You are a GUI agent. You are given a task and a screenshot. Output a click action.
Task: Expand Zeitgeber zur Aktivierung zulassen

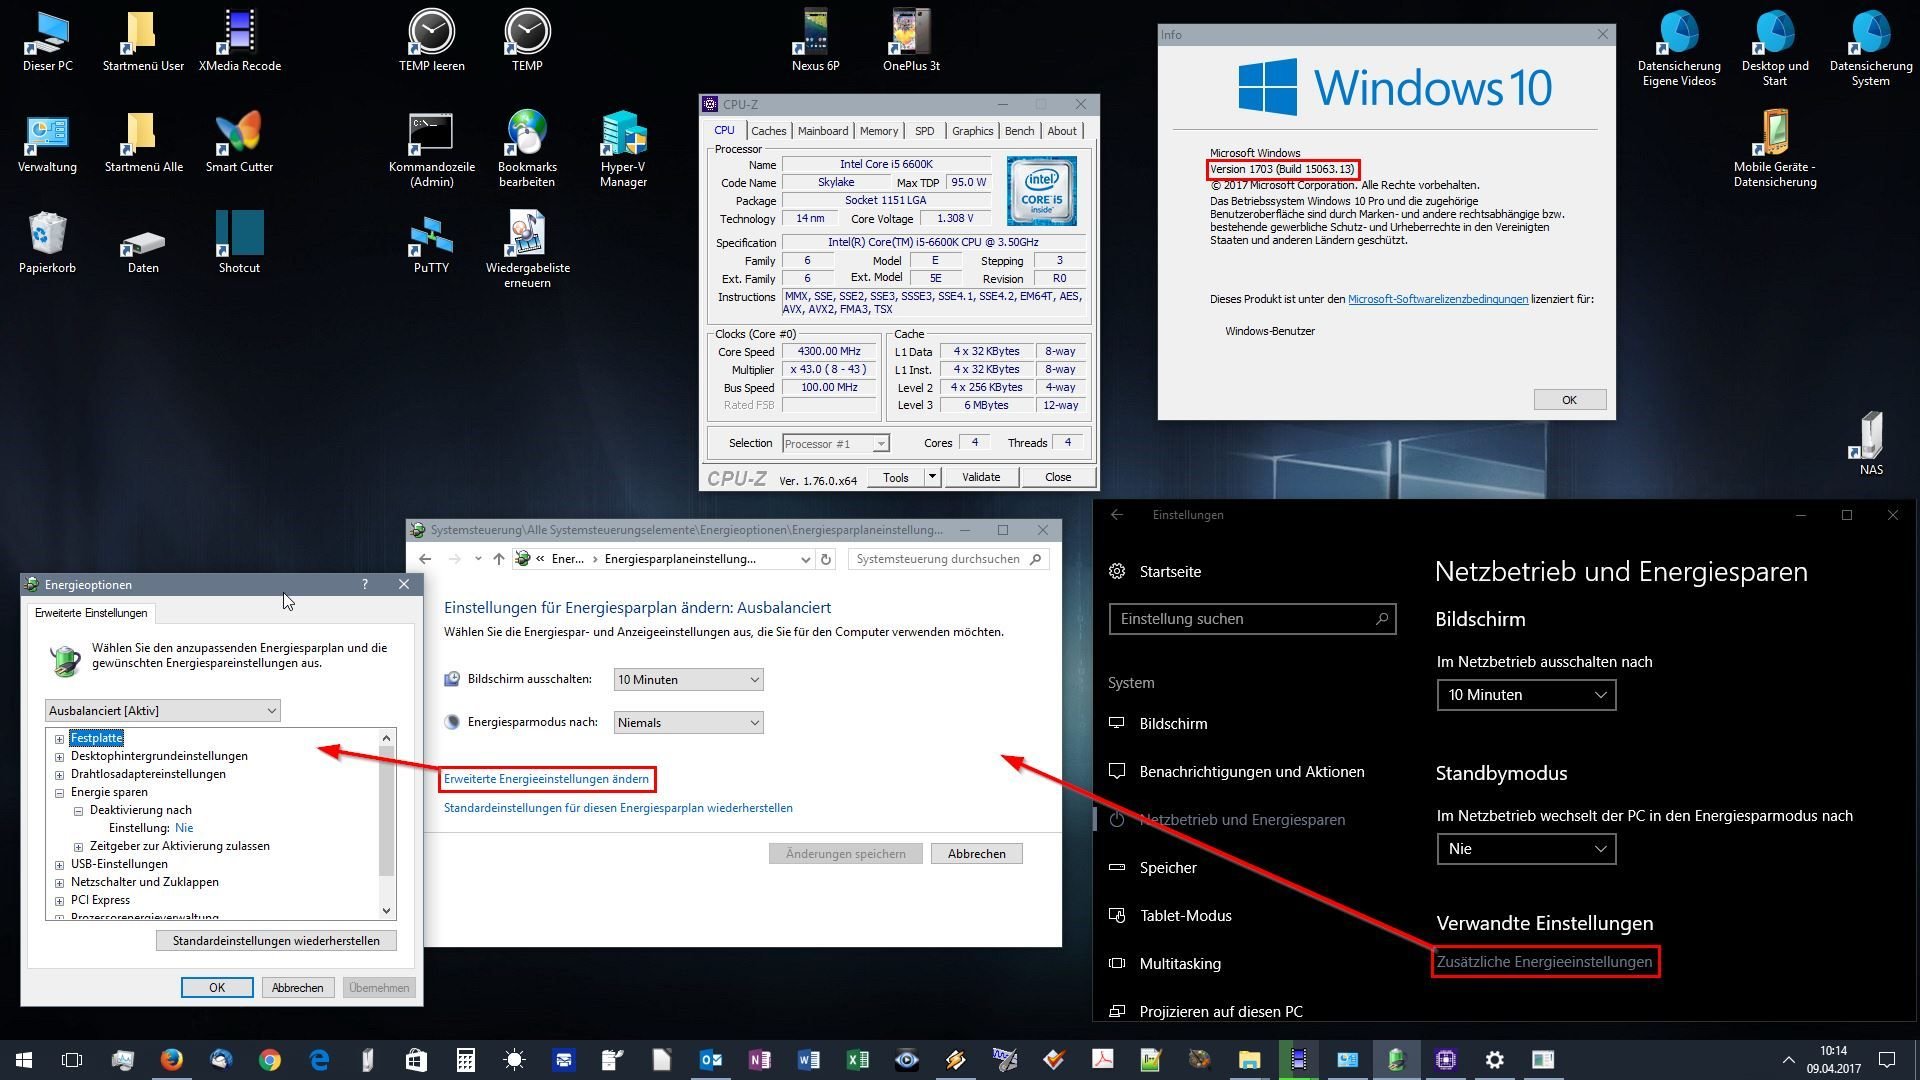pyautogui.click(x=78, y=847)
